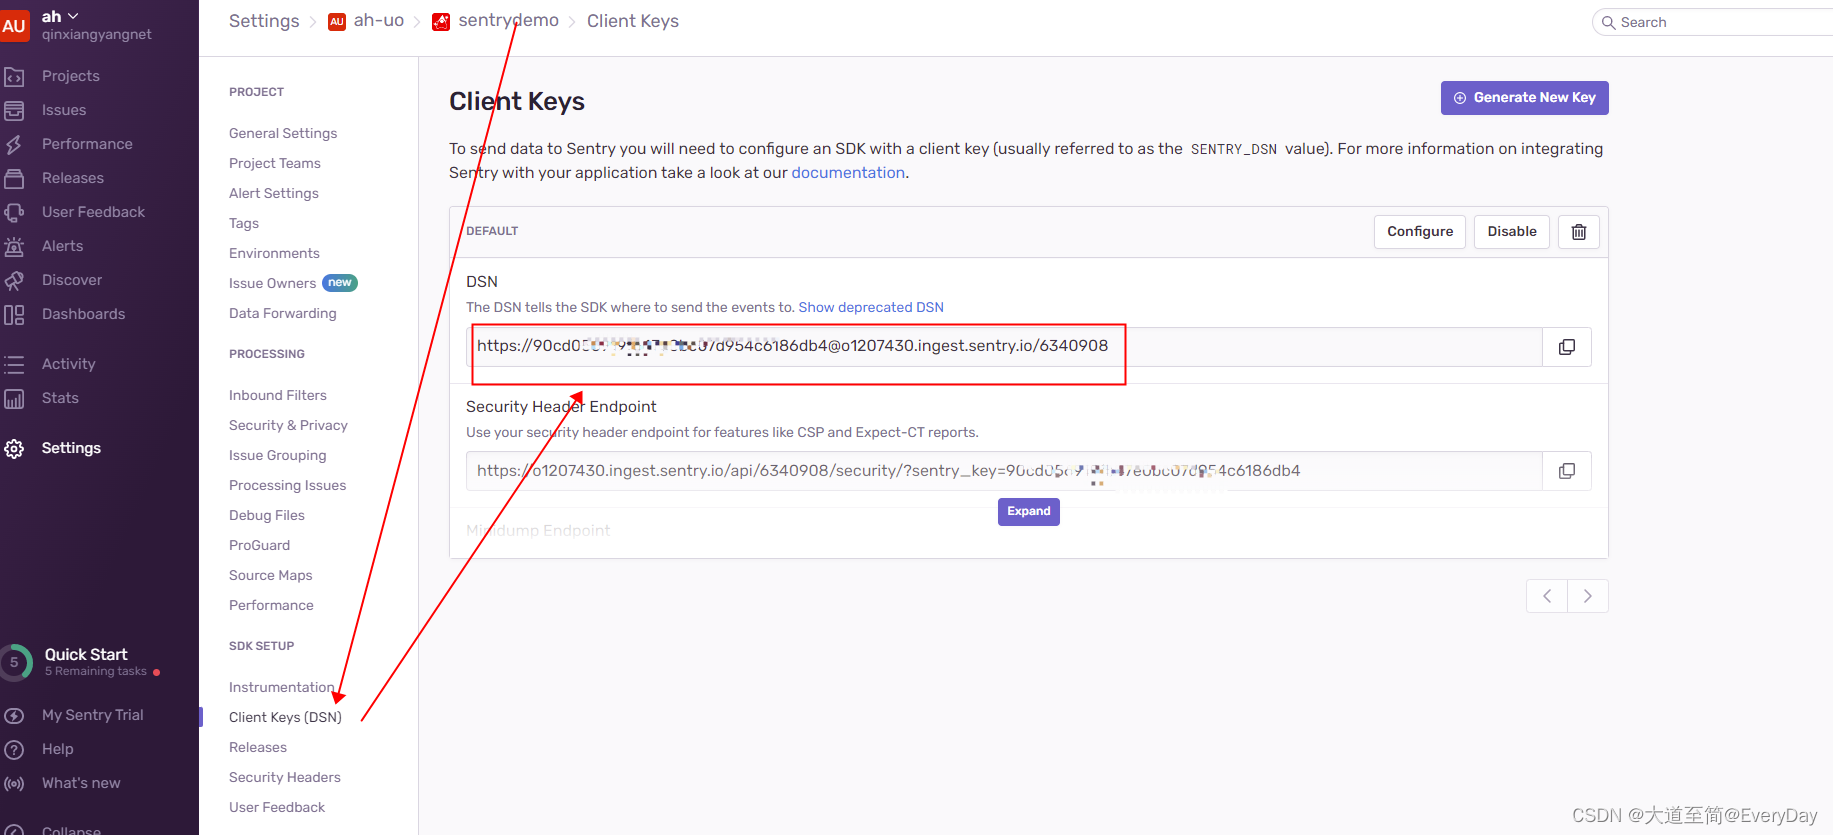Open Security Headers menu item
Viewport: 1833px width, 835px height.
pos(285,777)
